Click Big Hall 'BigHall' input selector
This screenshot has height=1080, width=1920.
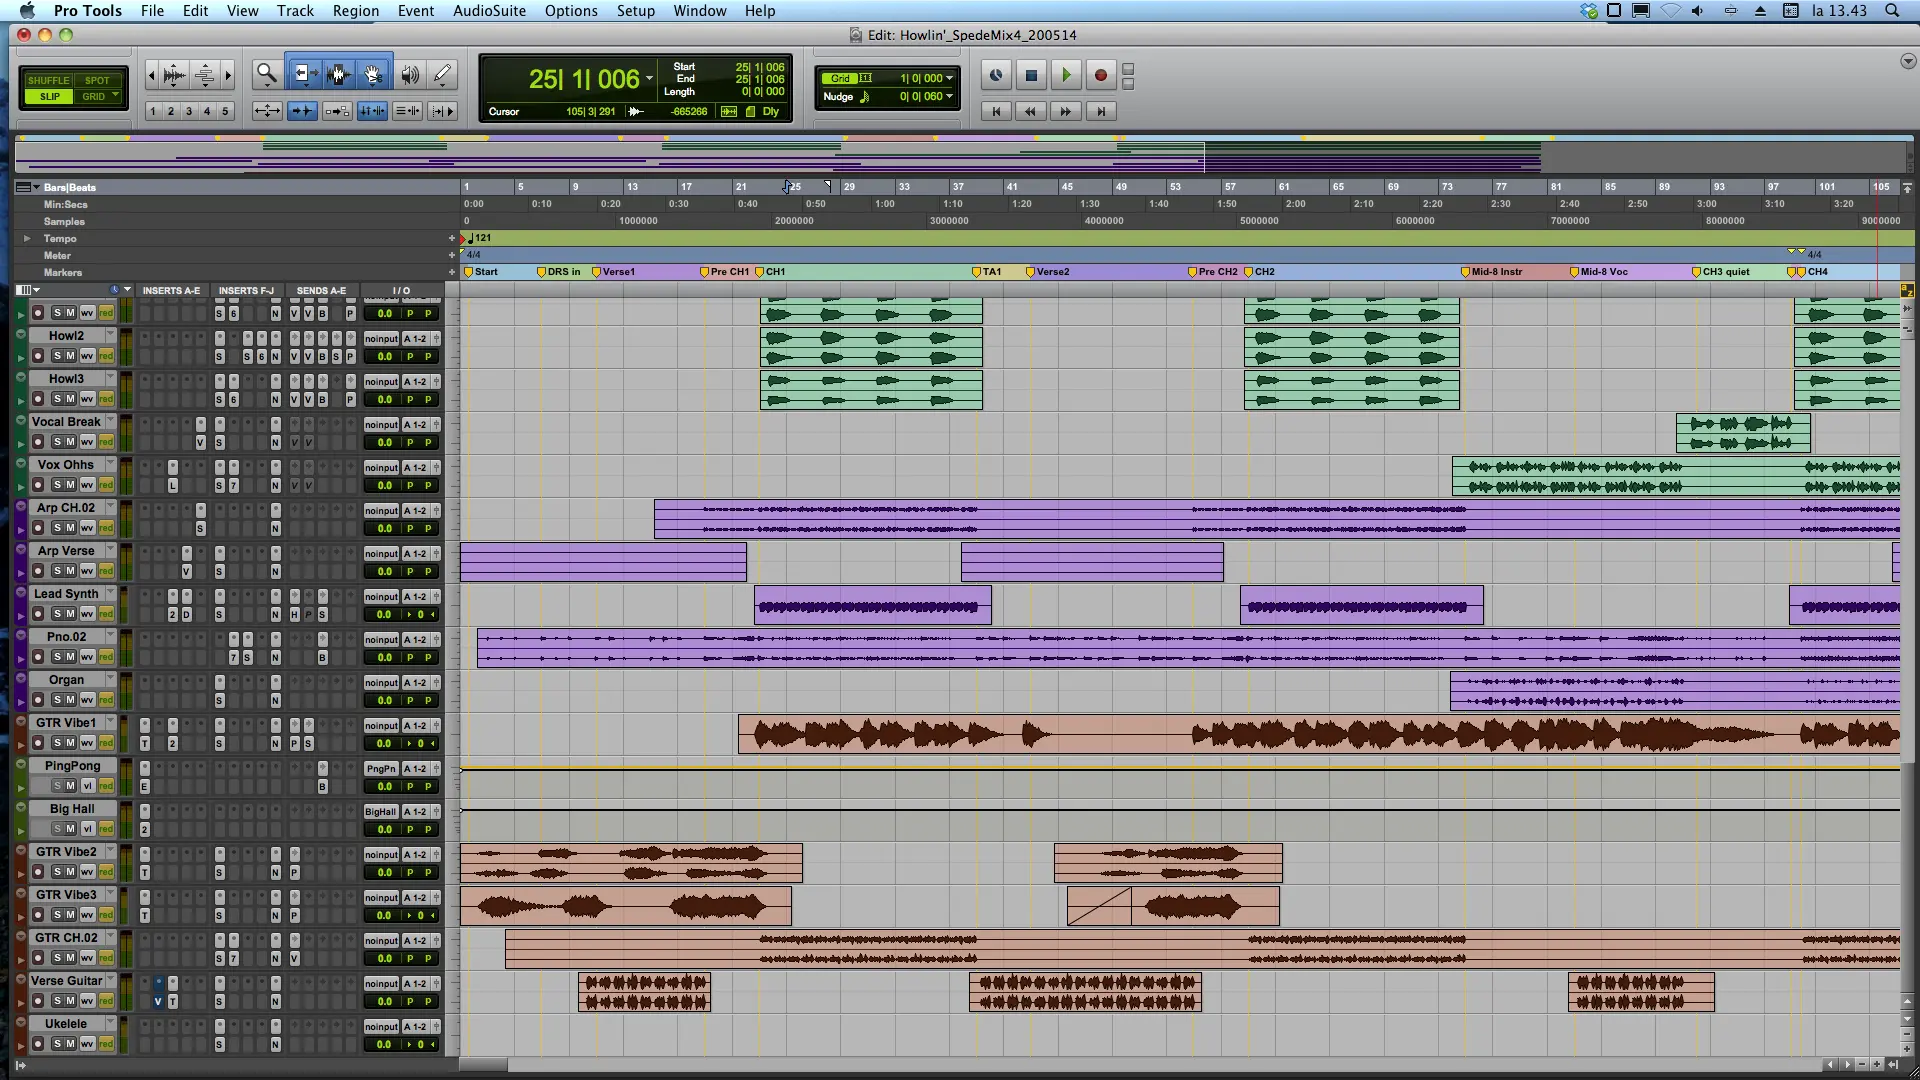coord(381,812)
